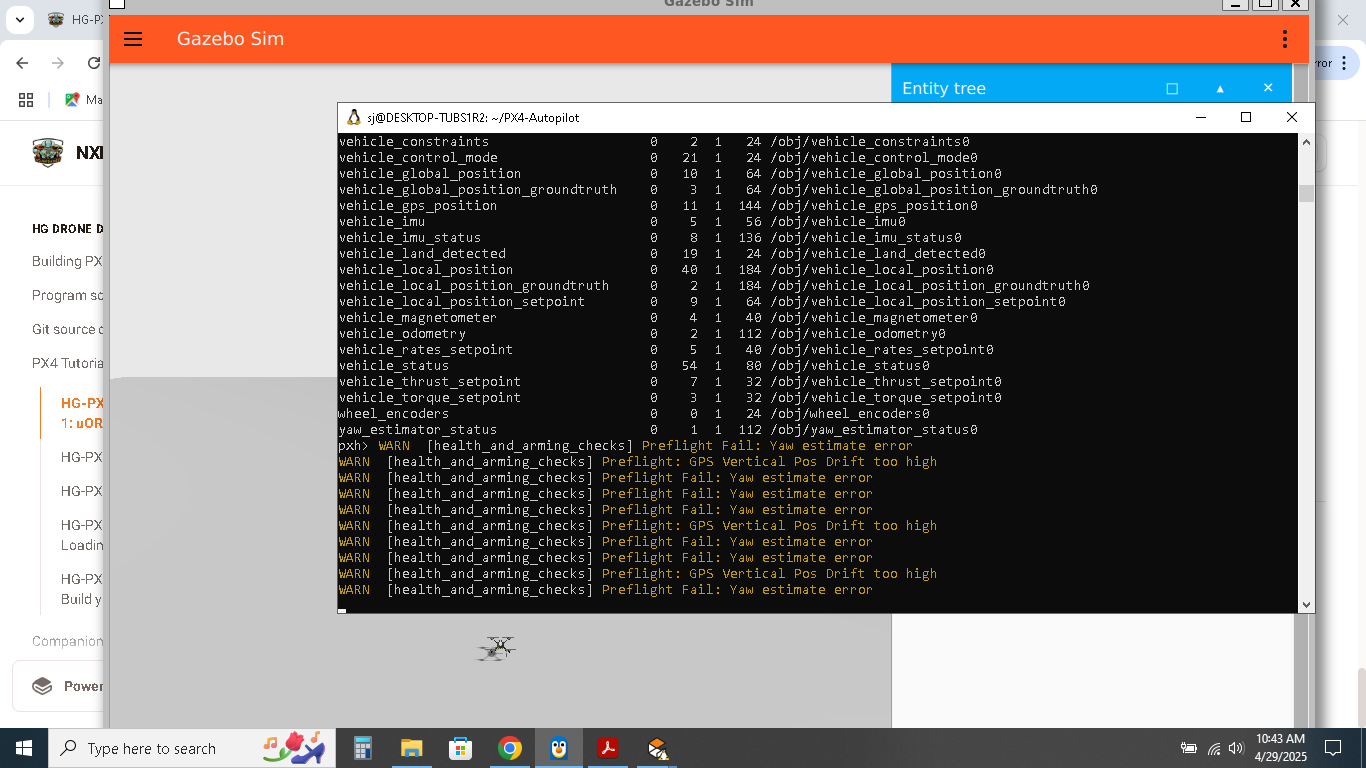Screen dimensions: 1366x768
Task: Open Chrome tab search dropdown
Action: 19,19
